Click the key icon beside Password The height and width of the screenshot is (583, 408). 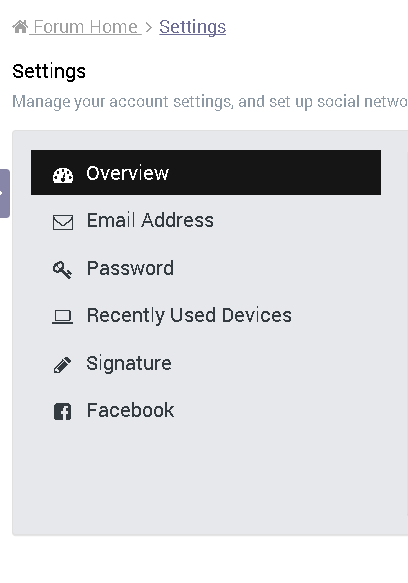click(62, 270)
